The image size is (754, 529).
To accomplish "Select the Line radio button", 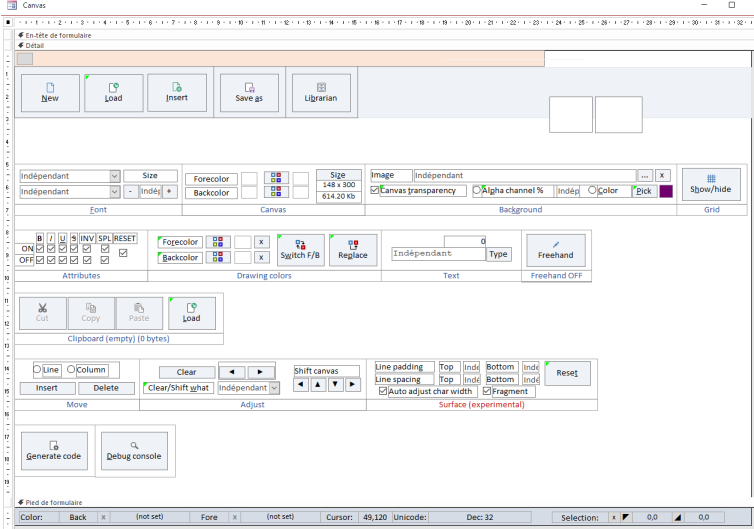I will coord(37,369).
